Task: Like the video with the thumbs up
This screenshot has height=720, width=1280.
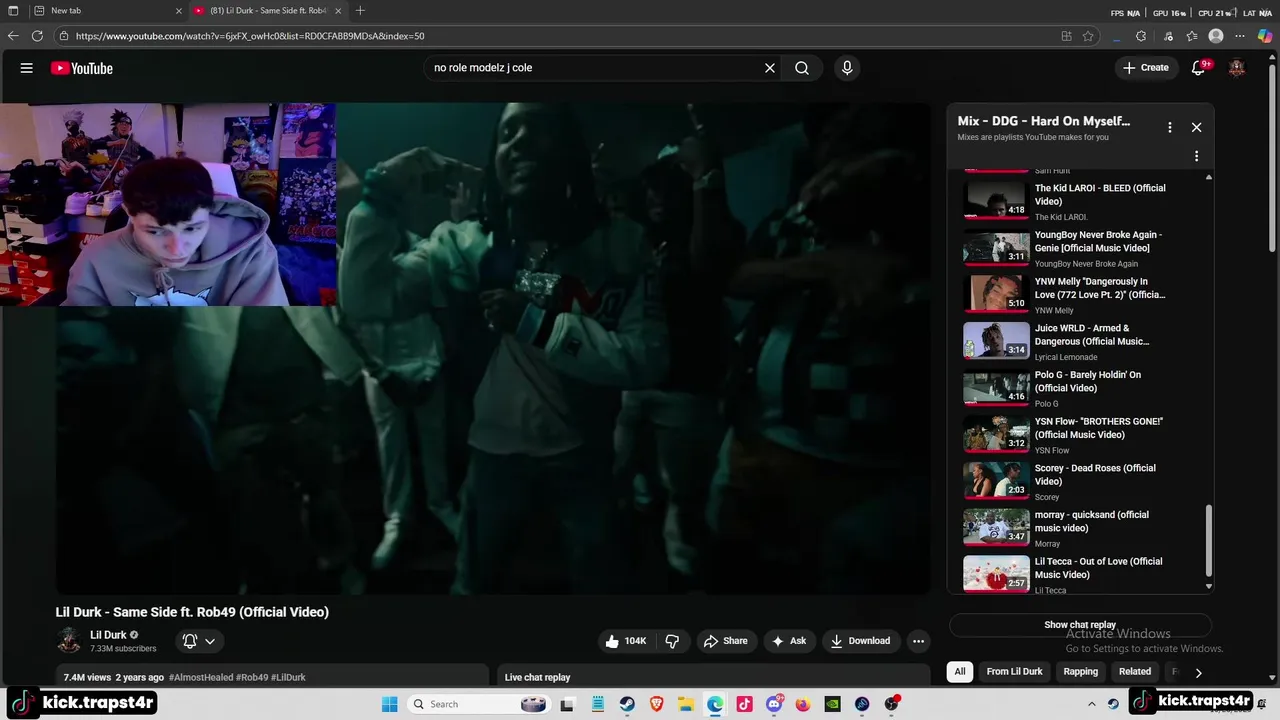Action: (x=625, y=641)
